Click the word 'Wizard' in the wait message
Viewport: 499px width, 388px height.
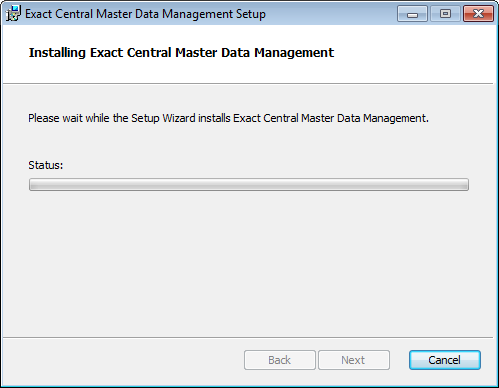179,118
